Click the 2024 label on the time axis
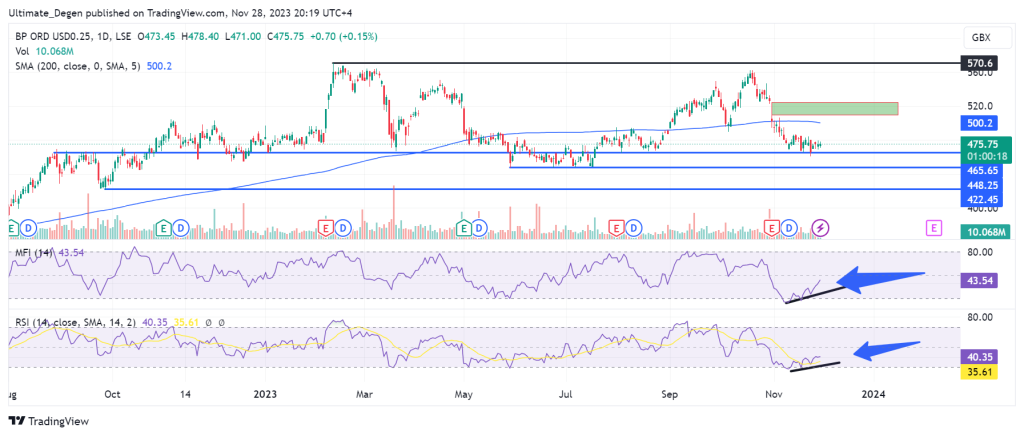This screenshot has width=1024, height=436. [873, 394]
